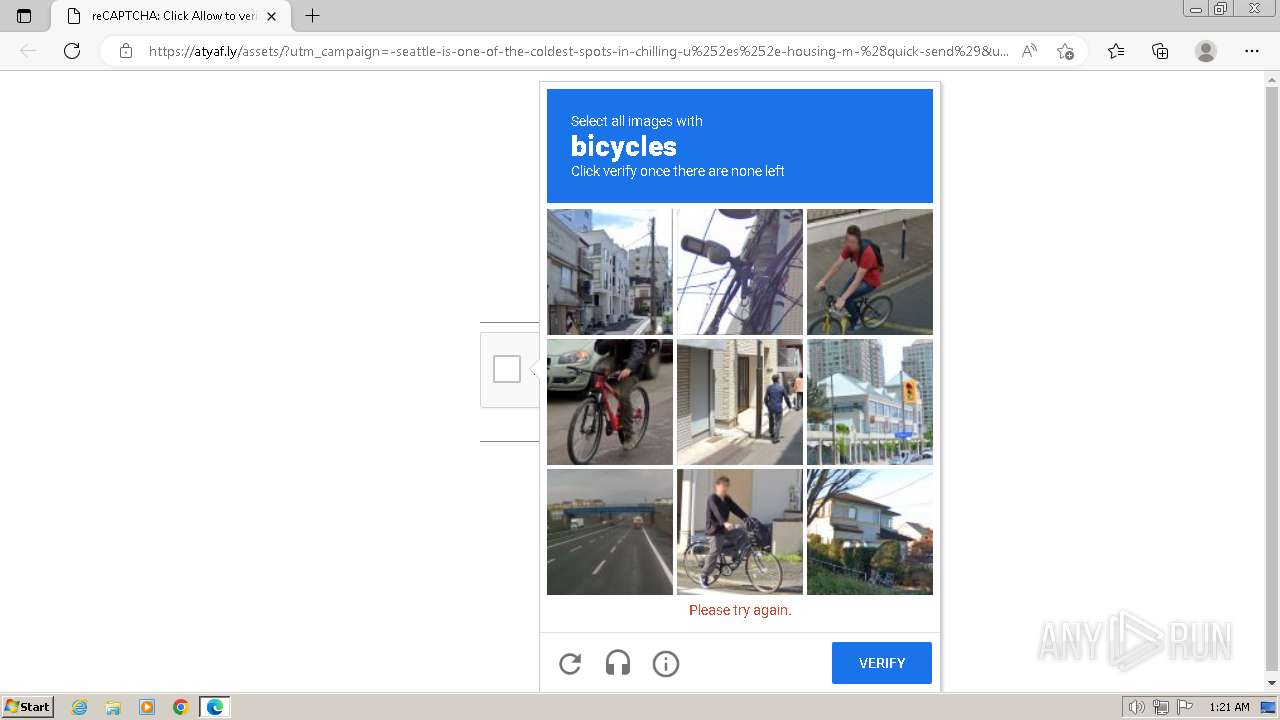Click the Show desktop button

click(1270, 707)
